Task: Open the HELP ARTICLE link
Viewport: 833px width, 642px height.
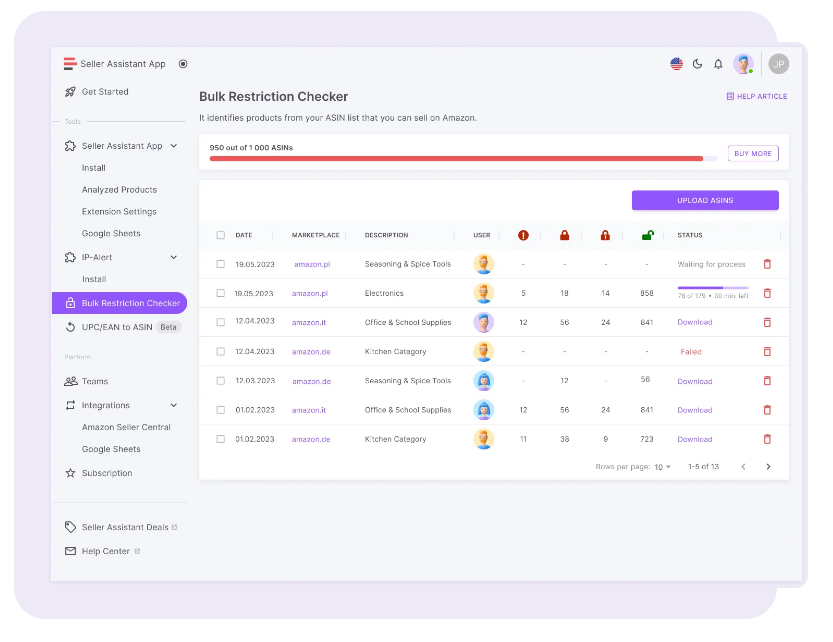Action: pyautogui.click(x=757, y=95)
